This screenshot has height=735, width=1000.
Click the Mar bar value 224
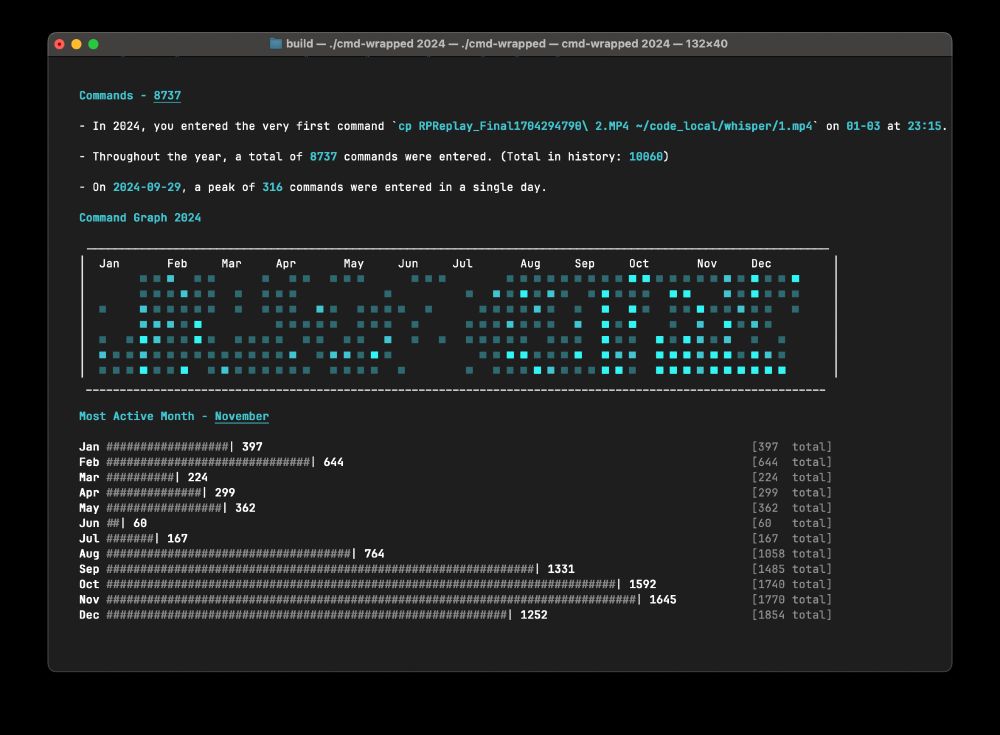point(198,477)
